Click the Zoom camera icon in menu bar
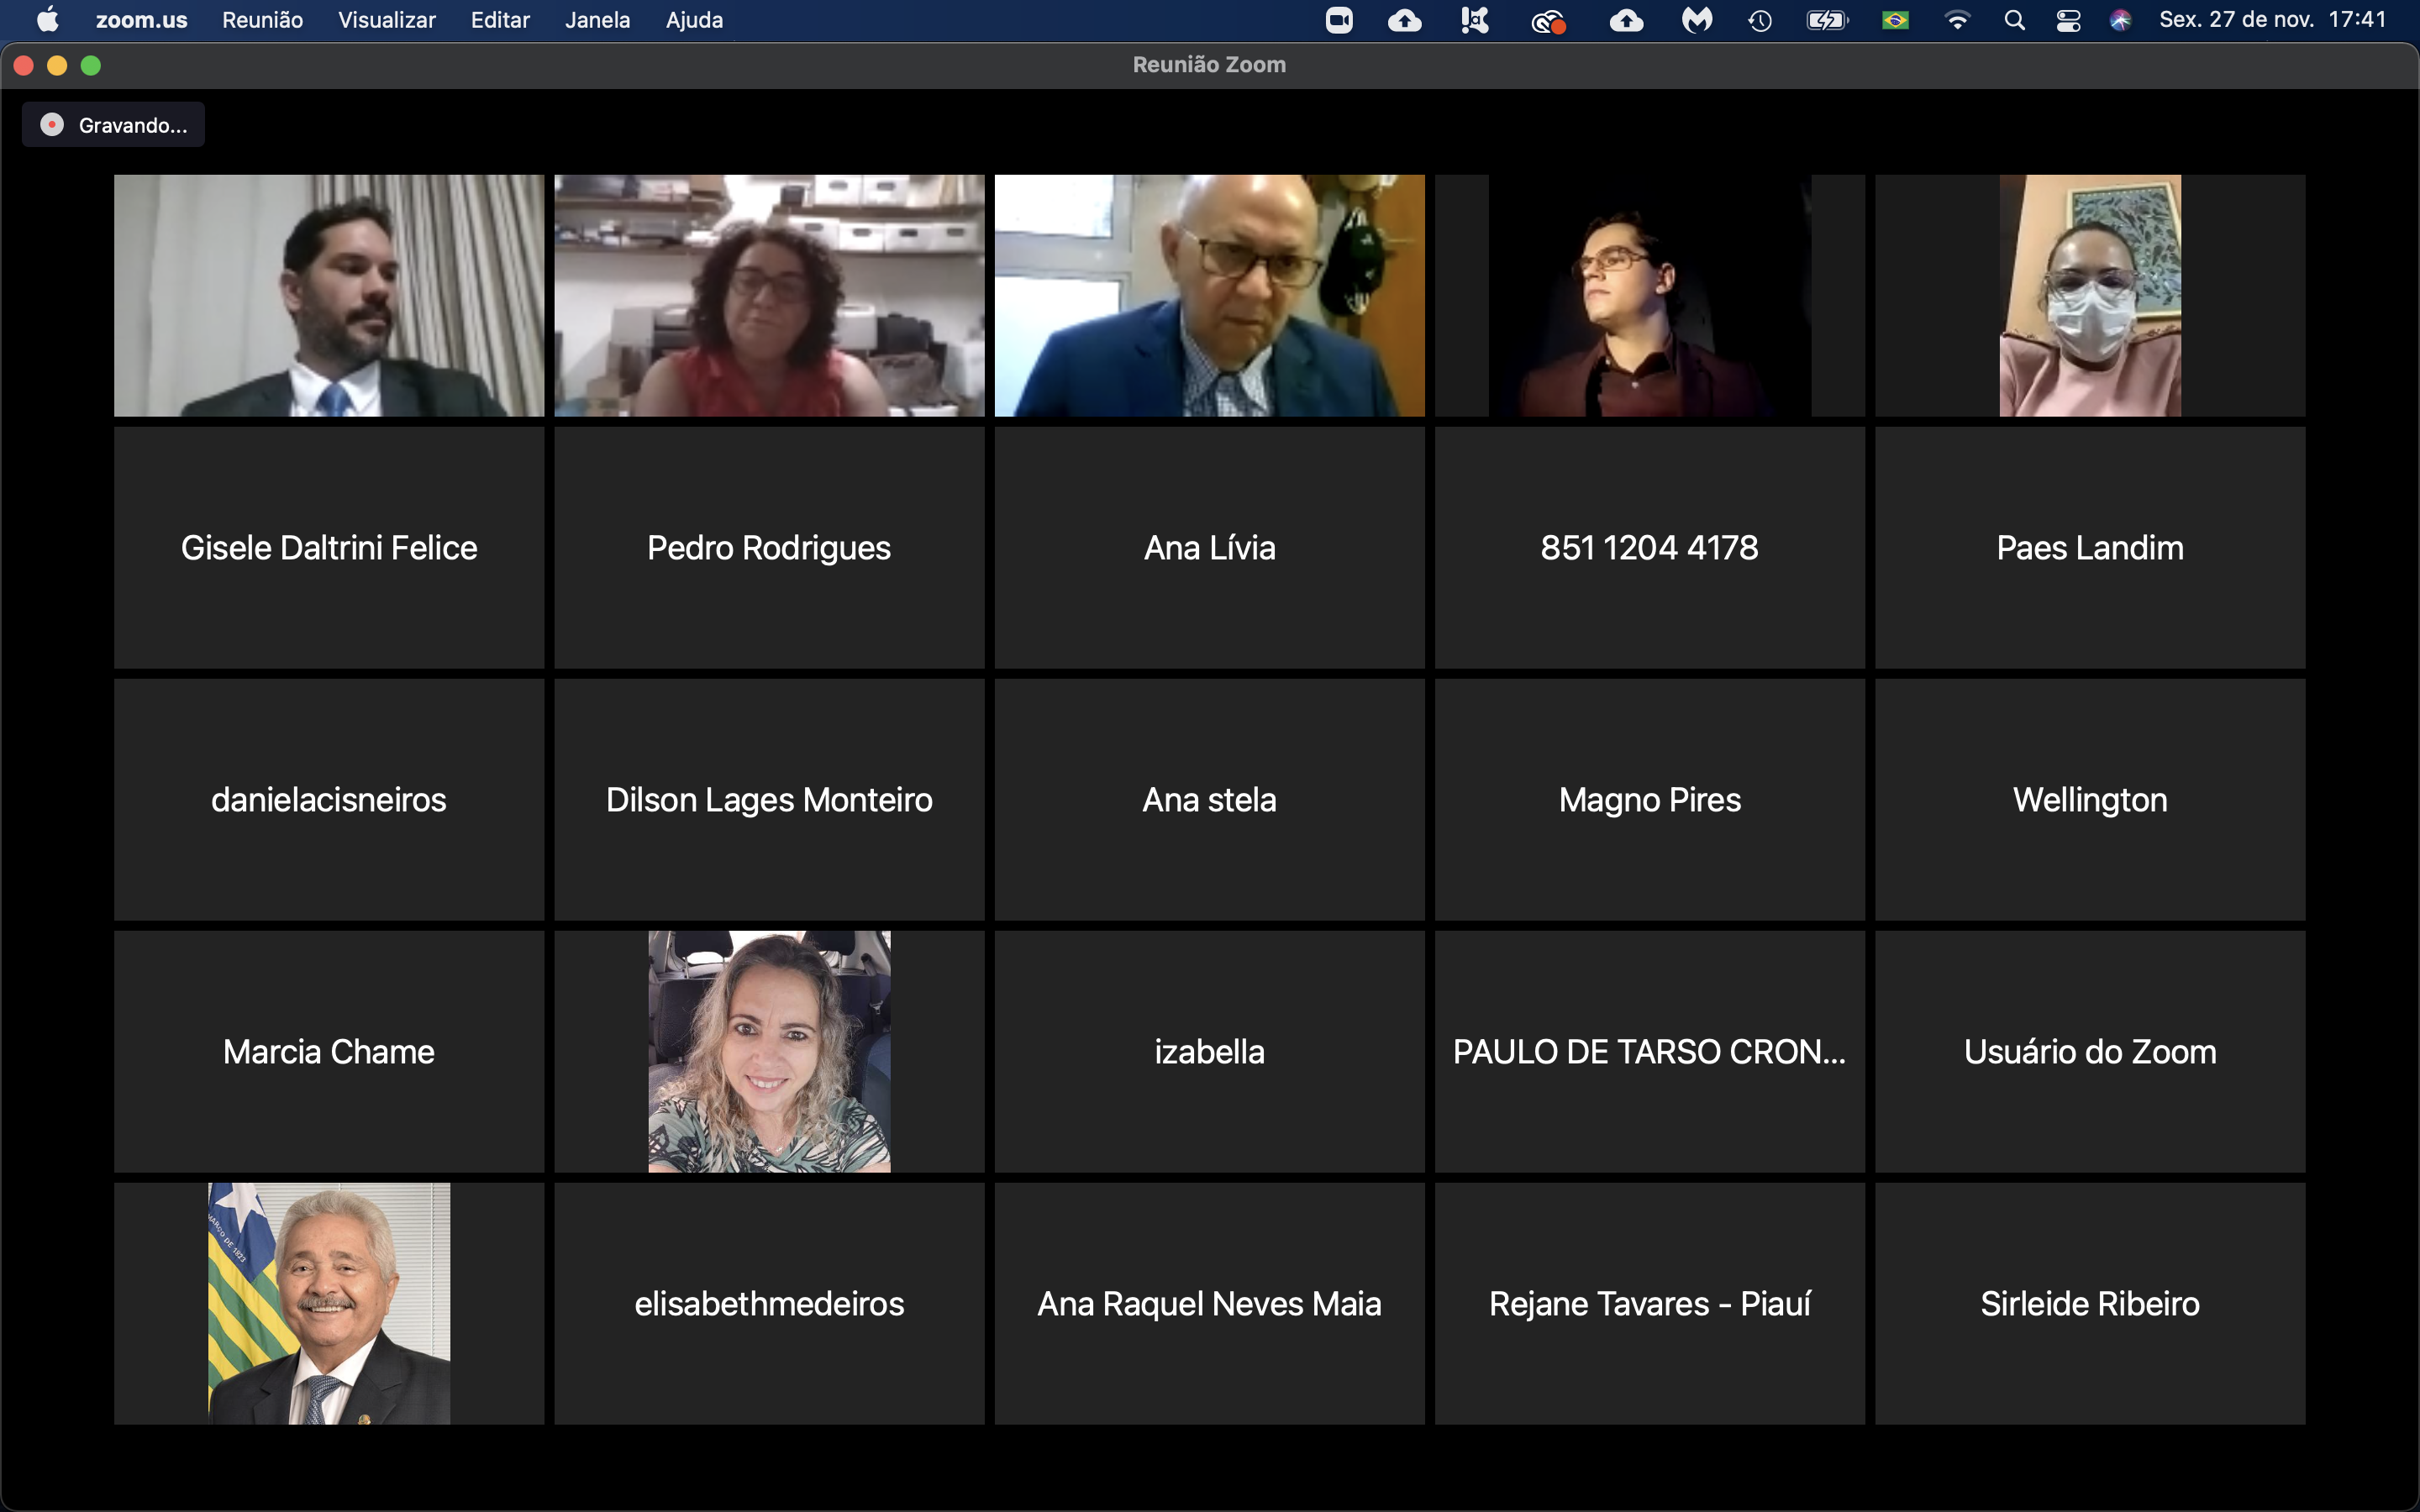 (x=1339, y=20)
